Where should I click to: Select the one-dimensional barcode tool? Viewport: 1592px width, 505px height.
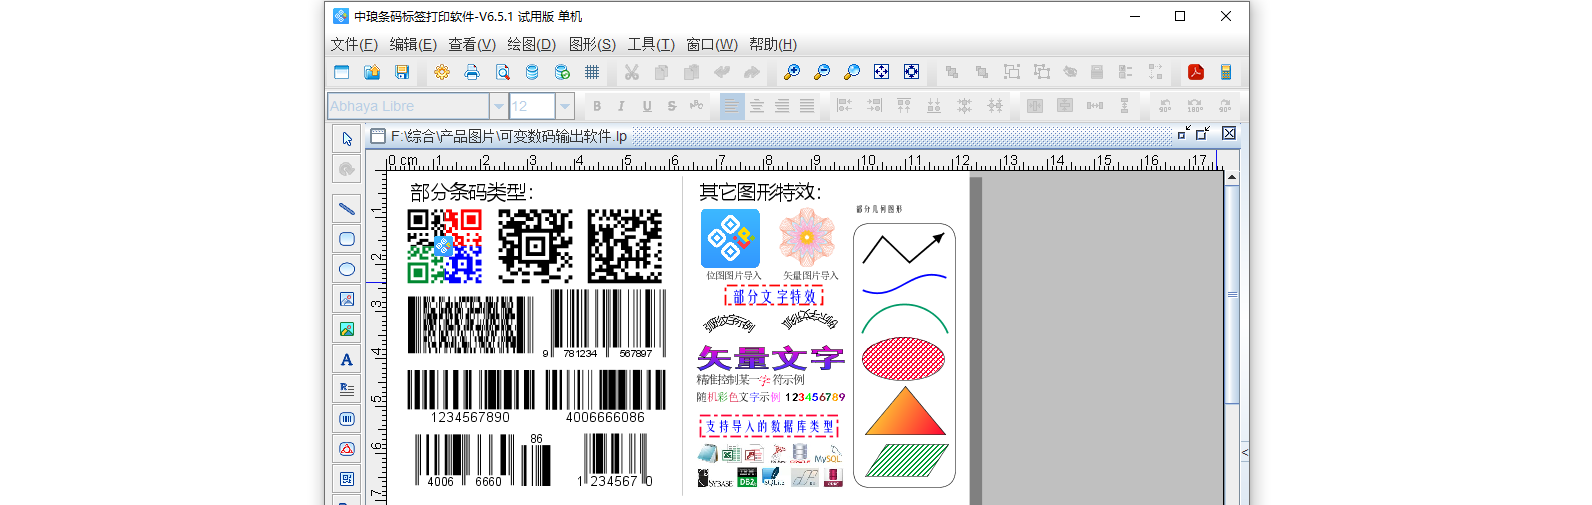coord(347,419)
